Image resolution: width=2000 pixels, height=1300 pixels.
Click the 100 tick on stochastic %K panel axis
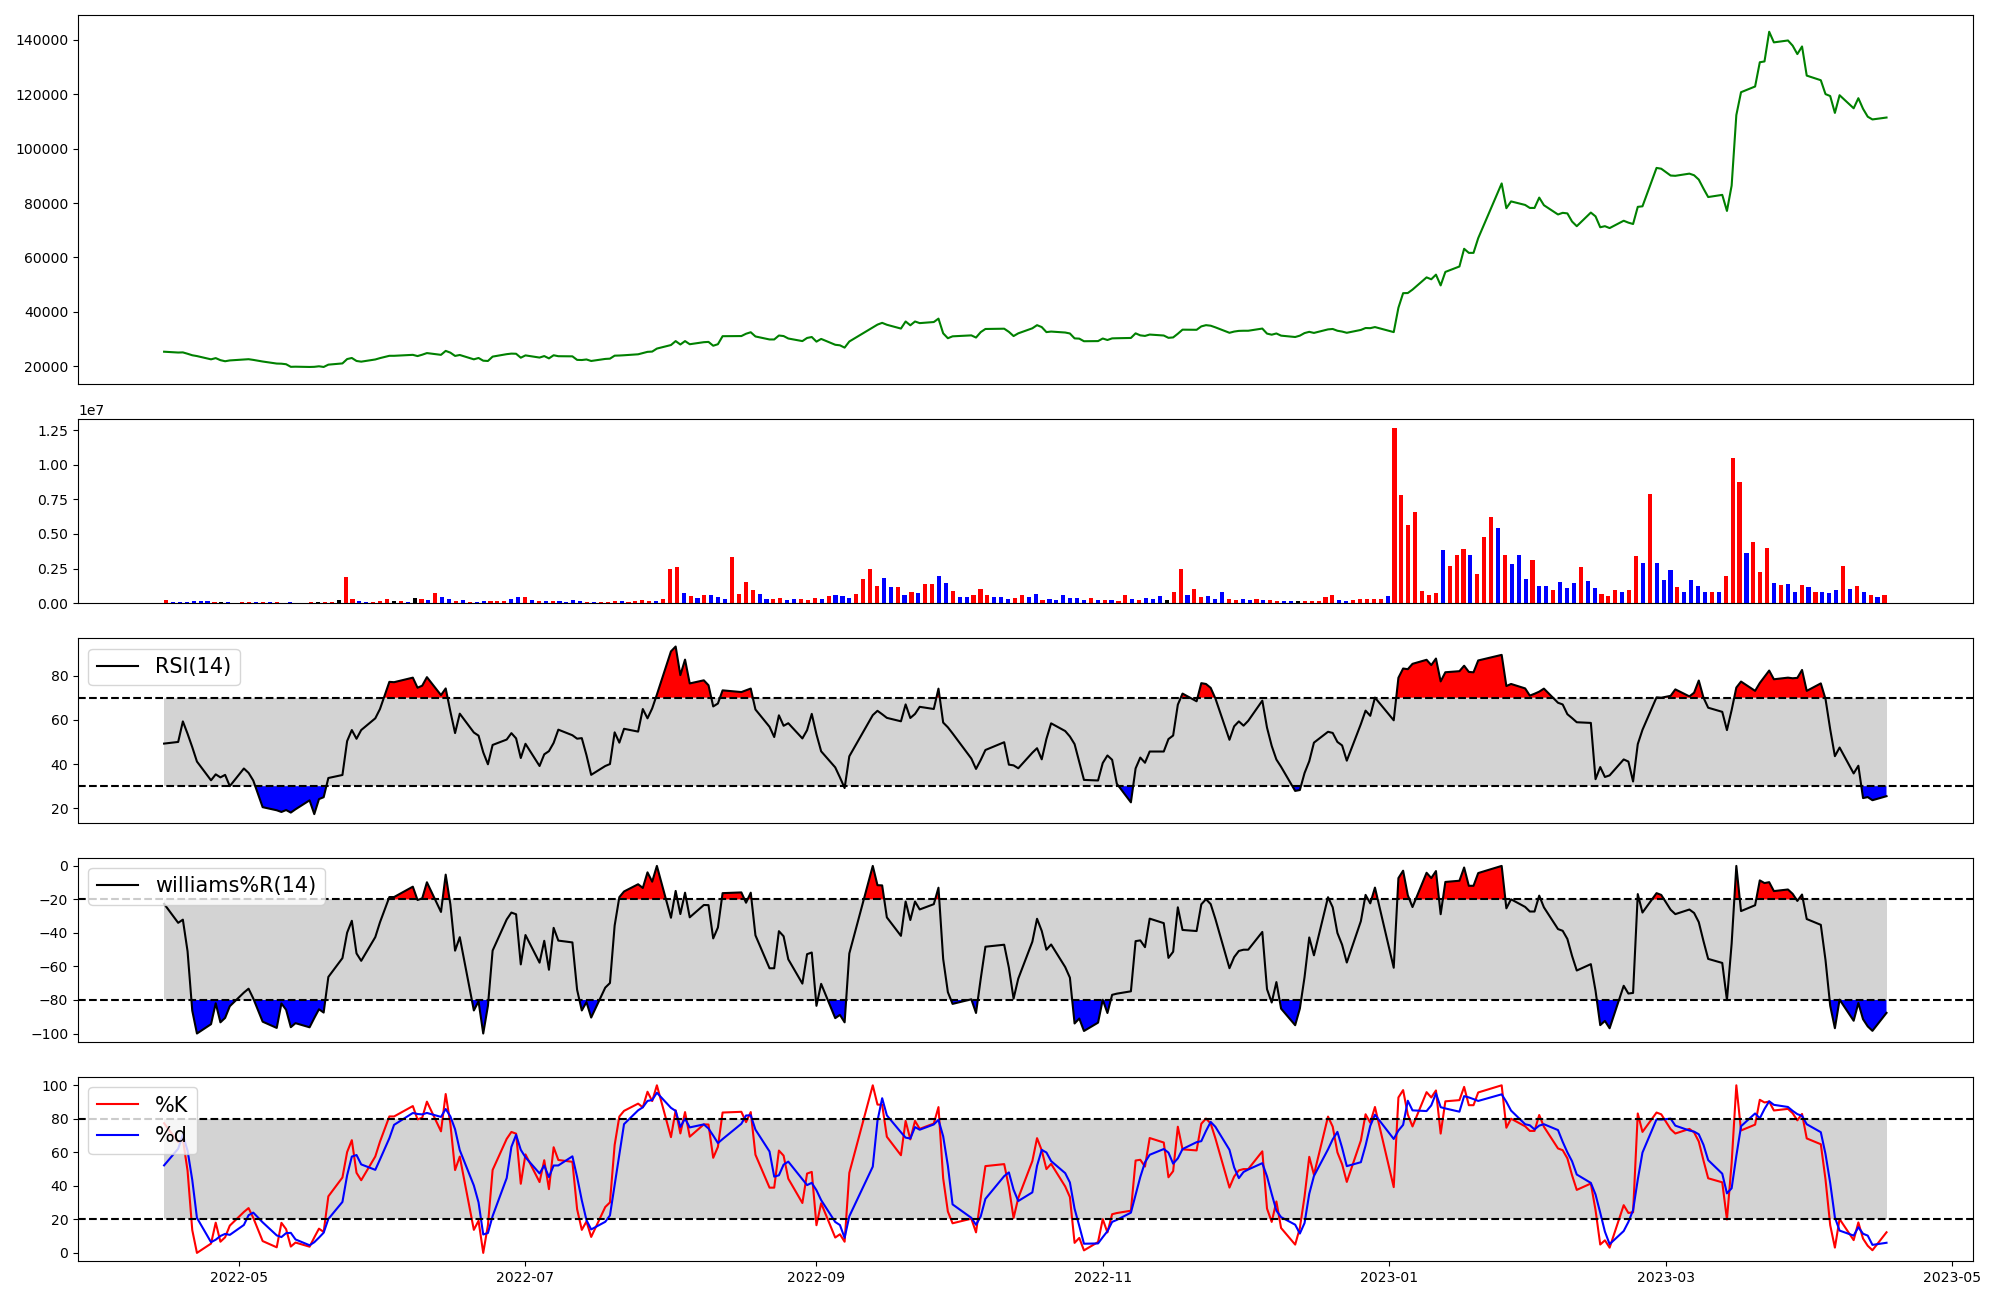(56, 1086)
